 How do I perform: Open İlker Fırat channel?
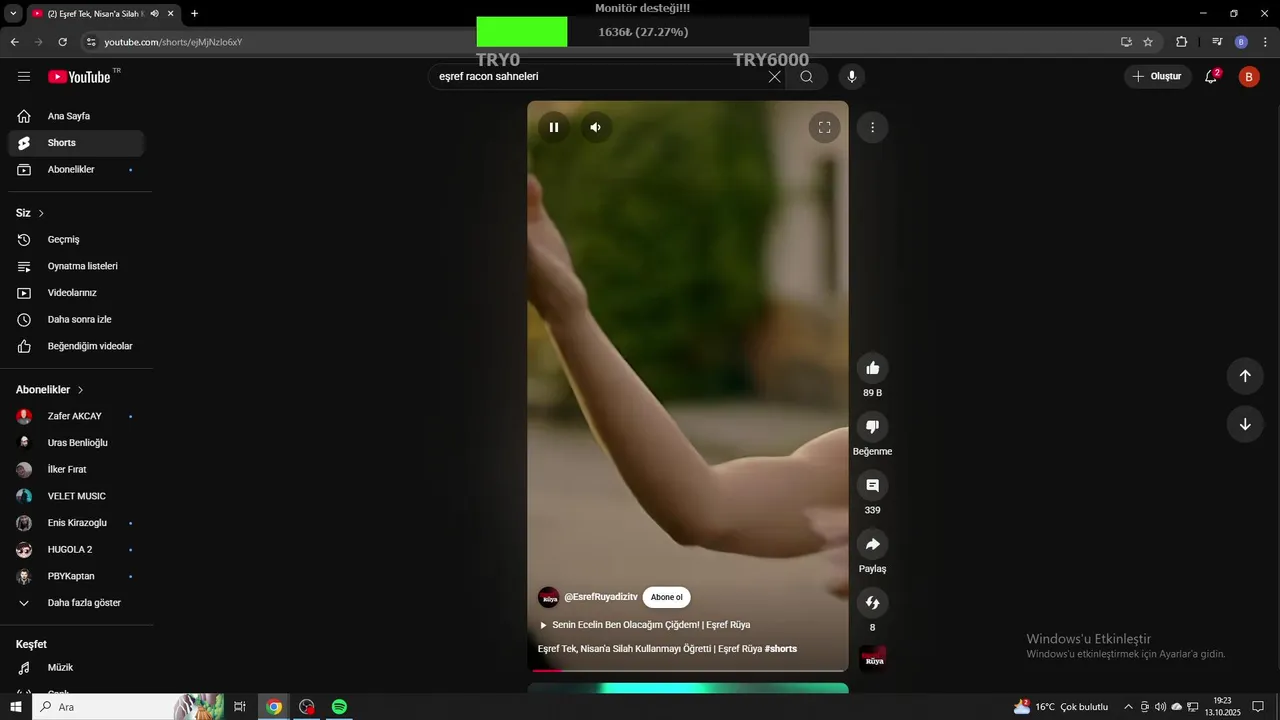pyautogui.click(x=76, y=470)
